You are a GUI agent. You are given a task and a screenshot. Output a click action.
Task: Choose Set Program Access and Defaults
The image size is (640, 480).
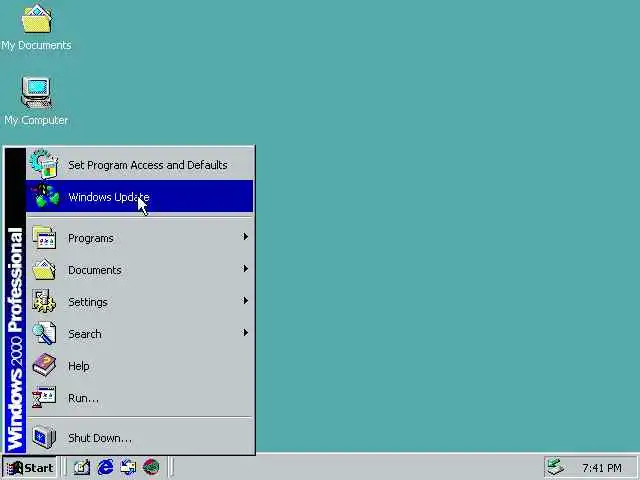click(x=140, y=164)
